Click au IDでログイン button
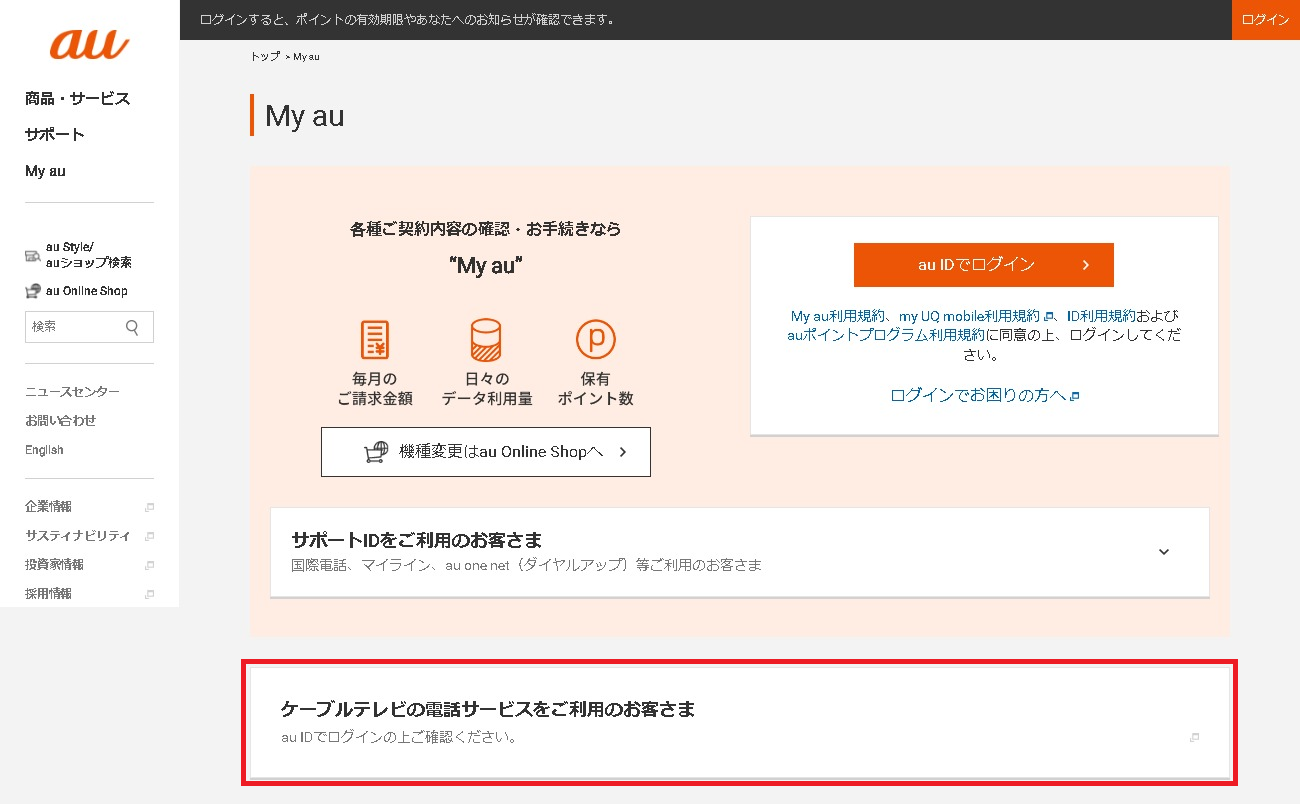This screenshot has width=1300, height=804. (x=983, y=265)
